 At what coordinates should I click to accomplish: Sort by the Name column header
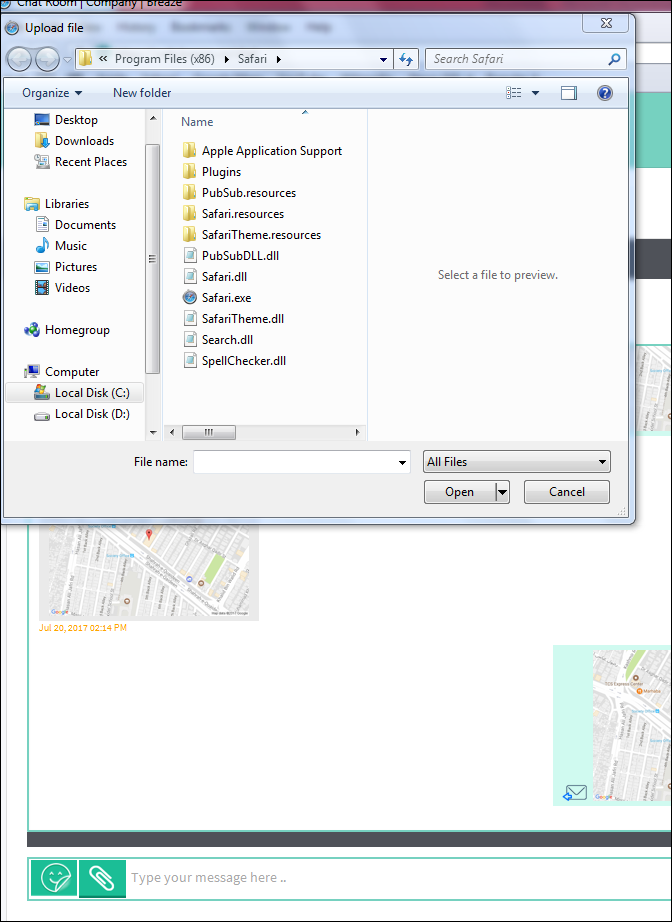point(197,122)
